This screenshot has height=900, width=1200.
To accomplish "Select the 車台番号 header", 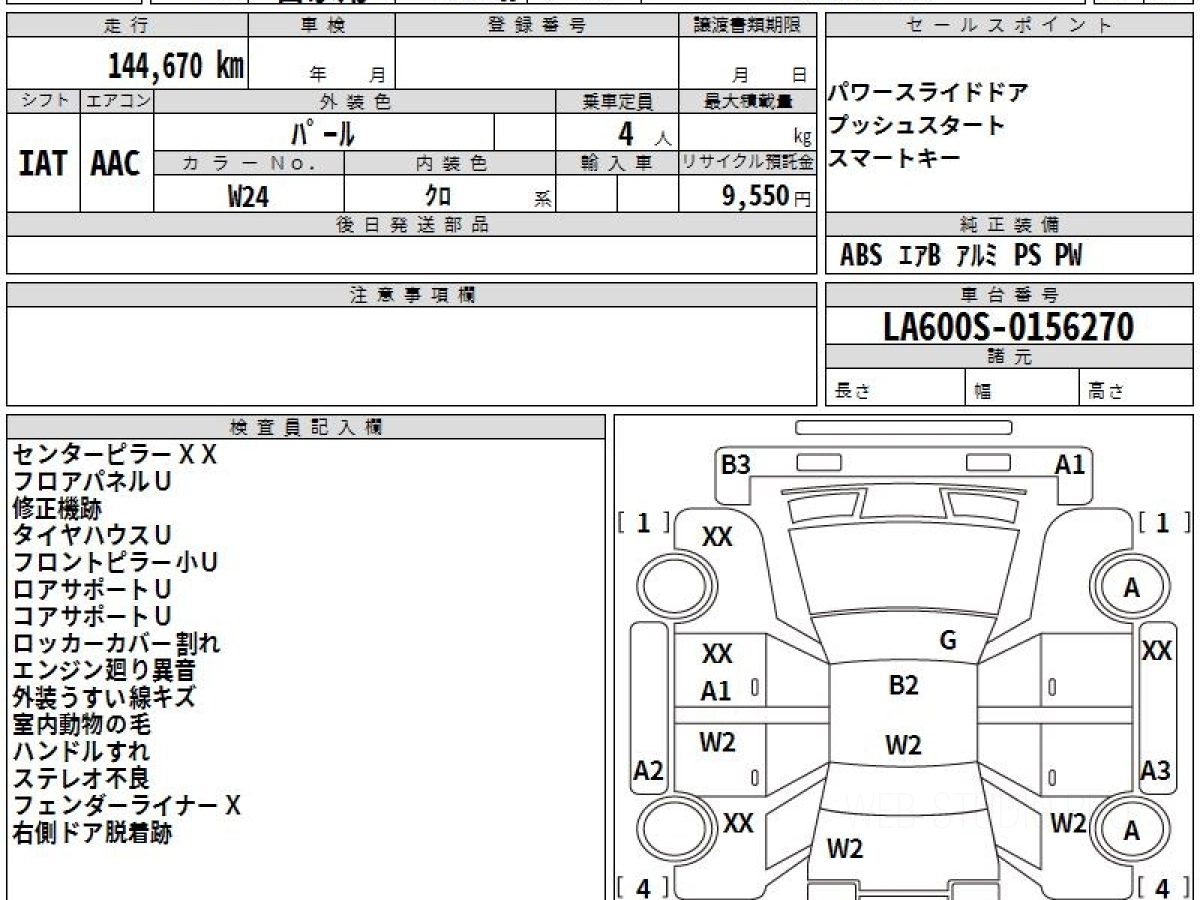I will pyautogui.click(x=1009, y=295).
